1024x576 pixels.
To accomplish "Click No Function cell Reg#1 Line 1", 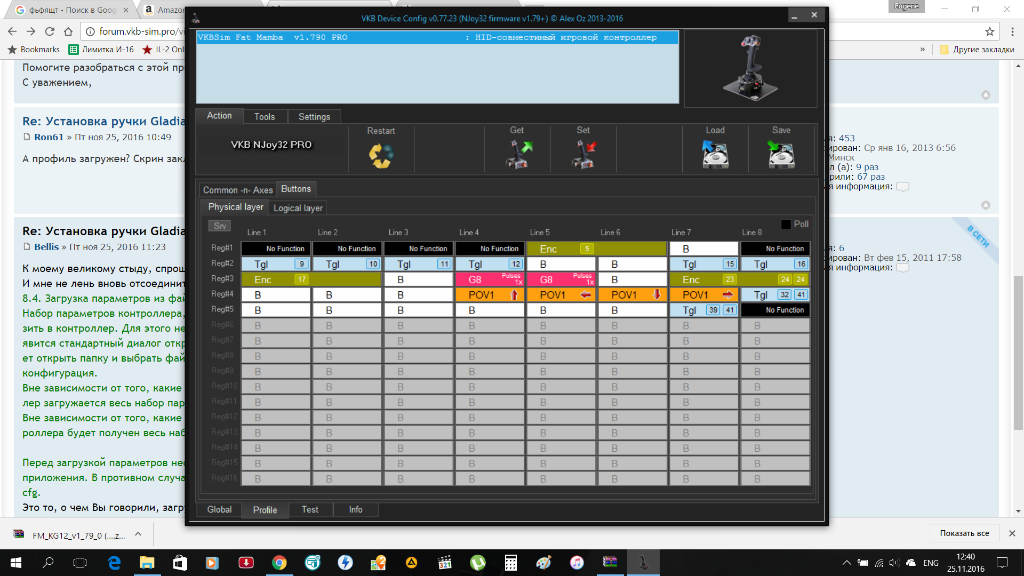I will 276,249.
